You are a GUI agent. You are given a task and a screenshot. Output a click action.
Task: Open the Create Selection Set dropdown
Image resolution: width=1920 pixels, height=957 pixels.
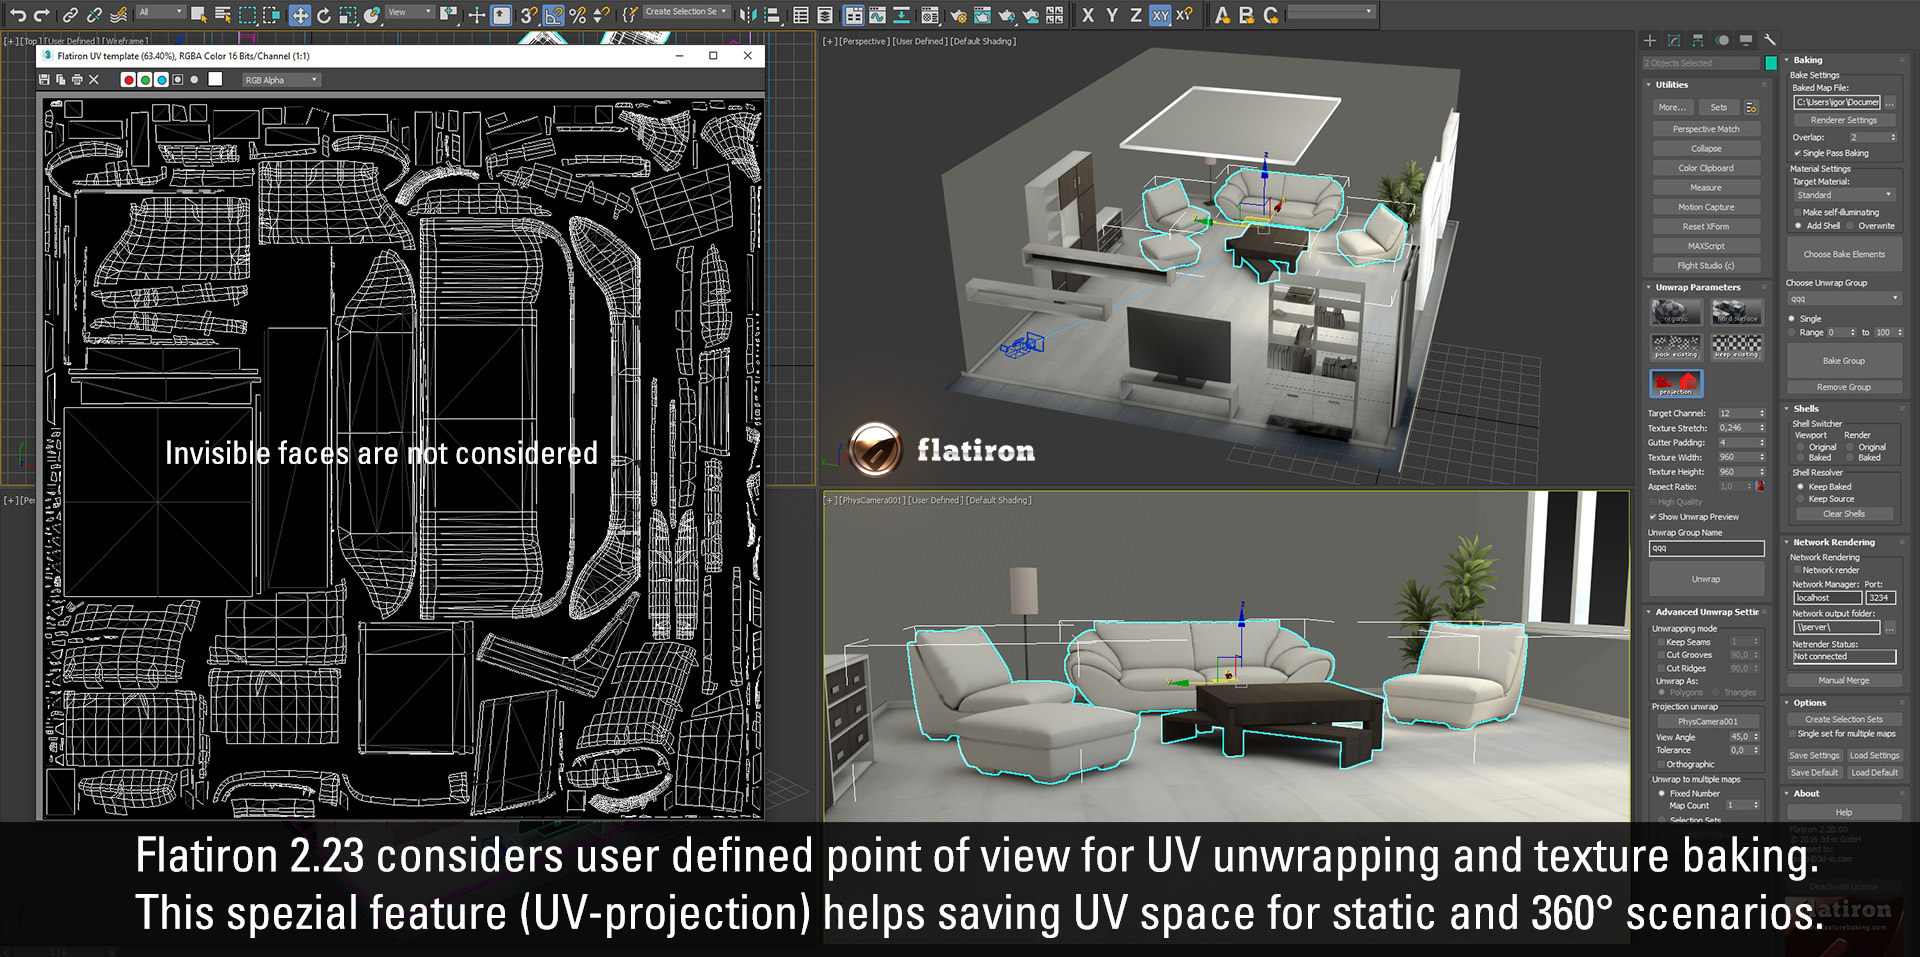pyautogui.click(x=686, y=12)
